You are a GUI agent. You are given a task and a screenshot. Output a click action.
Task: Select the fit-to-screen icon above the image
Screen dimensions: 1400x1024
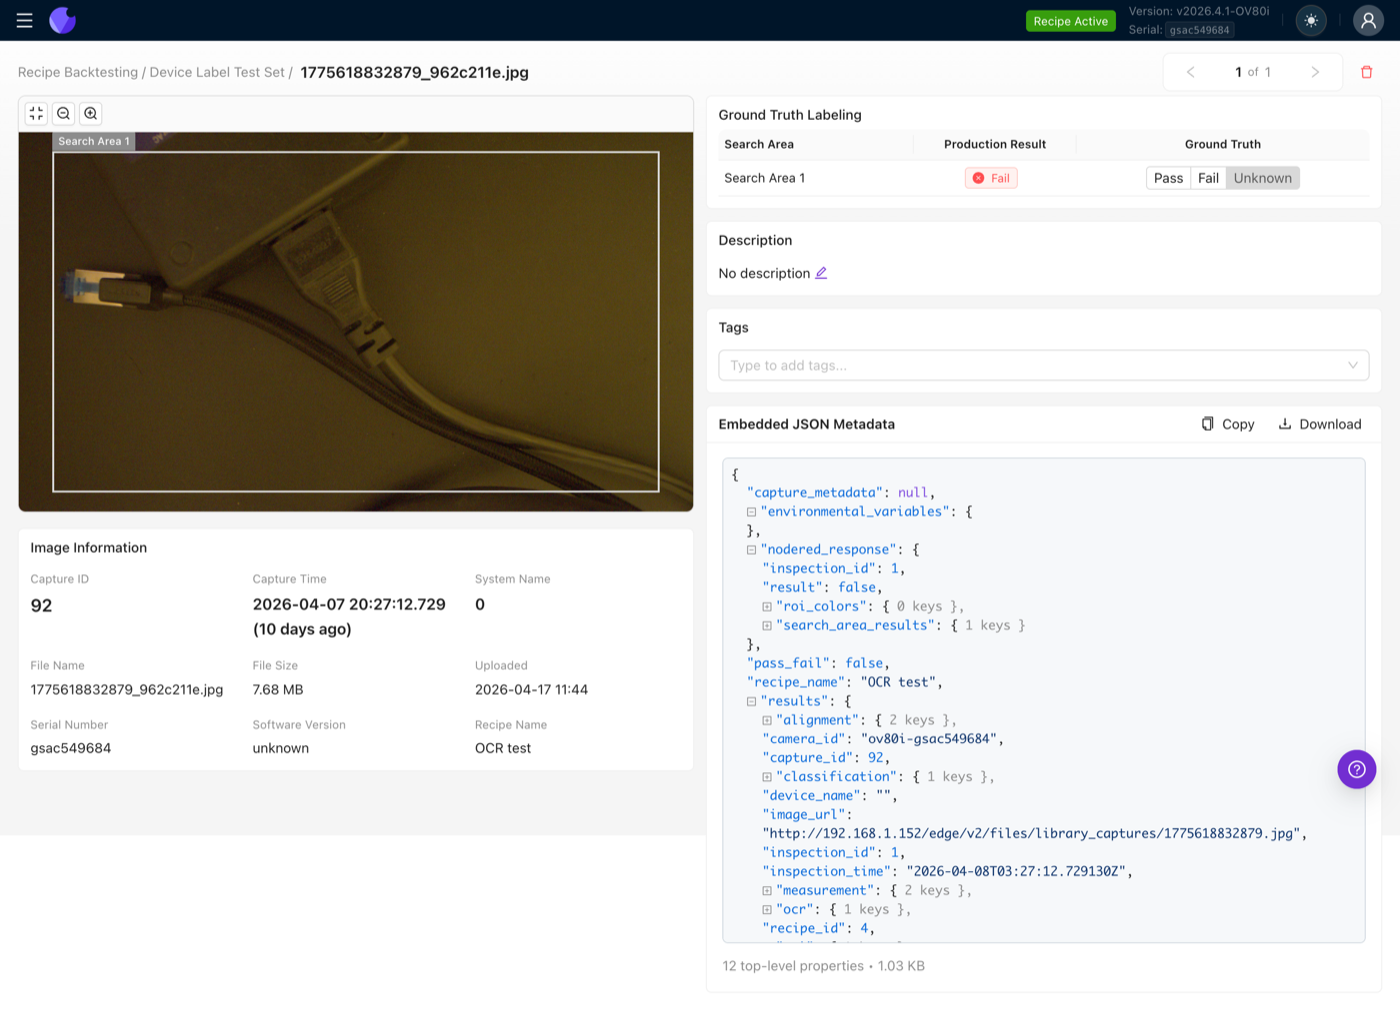35,113
